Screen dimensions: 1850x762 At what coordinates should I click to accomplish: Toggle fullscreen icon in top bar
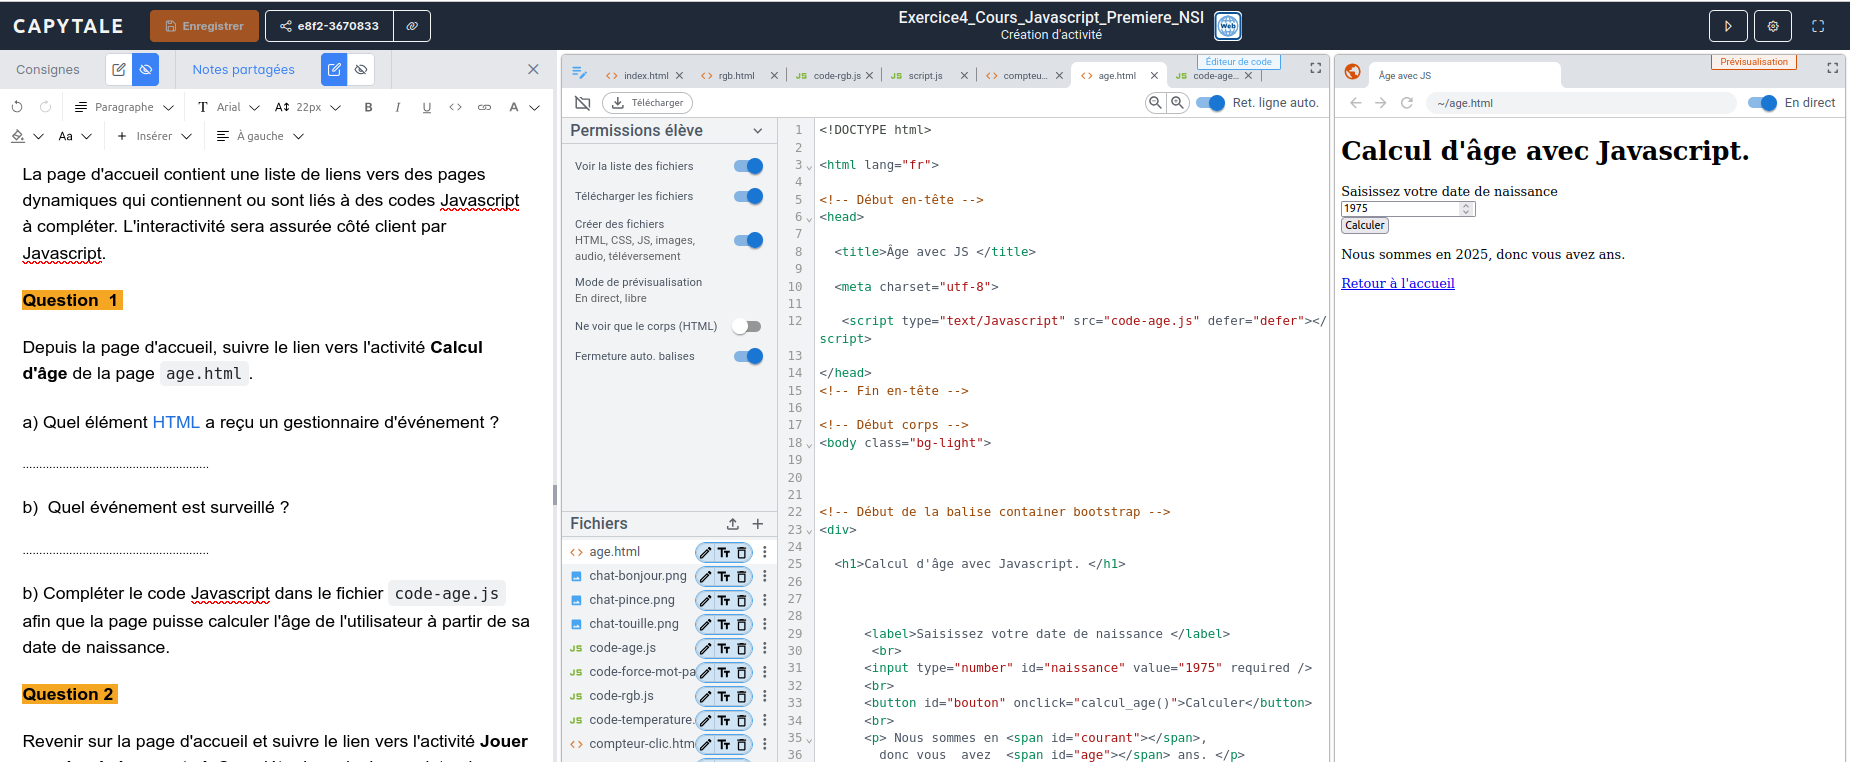tap(1818, 26)
